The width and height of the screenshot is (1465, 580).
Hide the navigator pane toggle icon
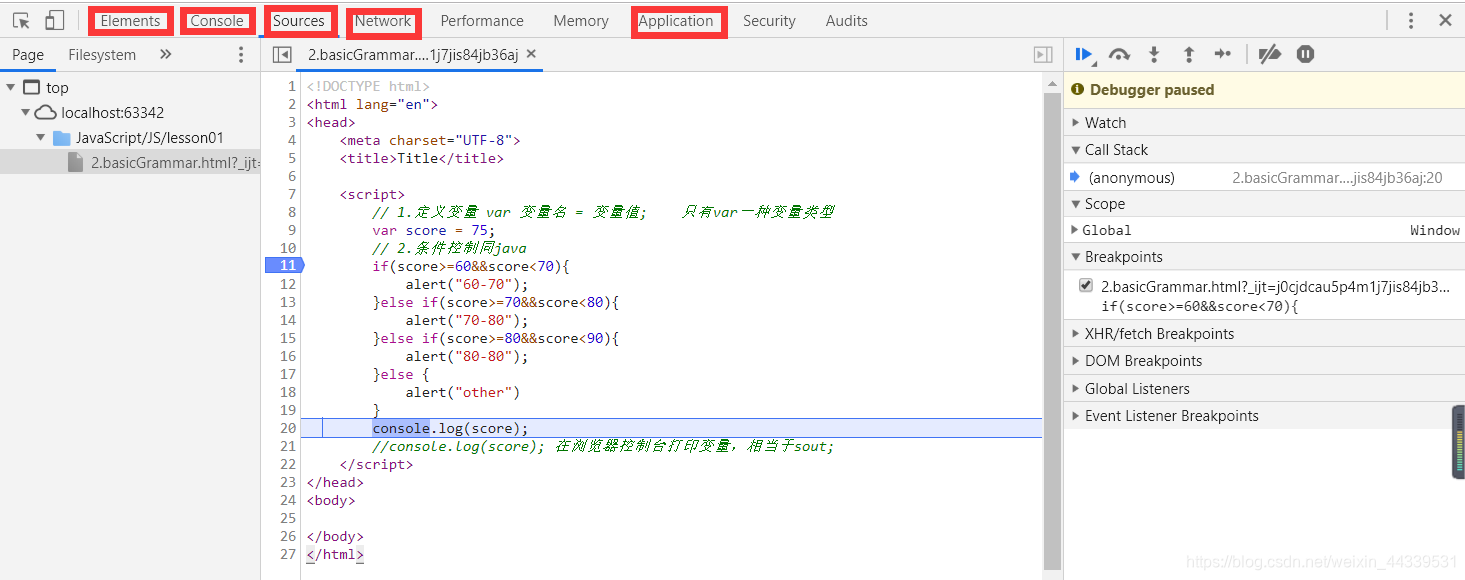282,55
